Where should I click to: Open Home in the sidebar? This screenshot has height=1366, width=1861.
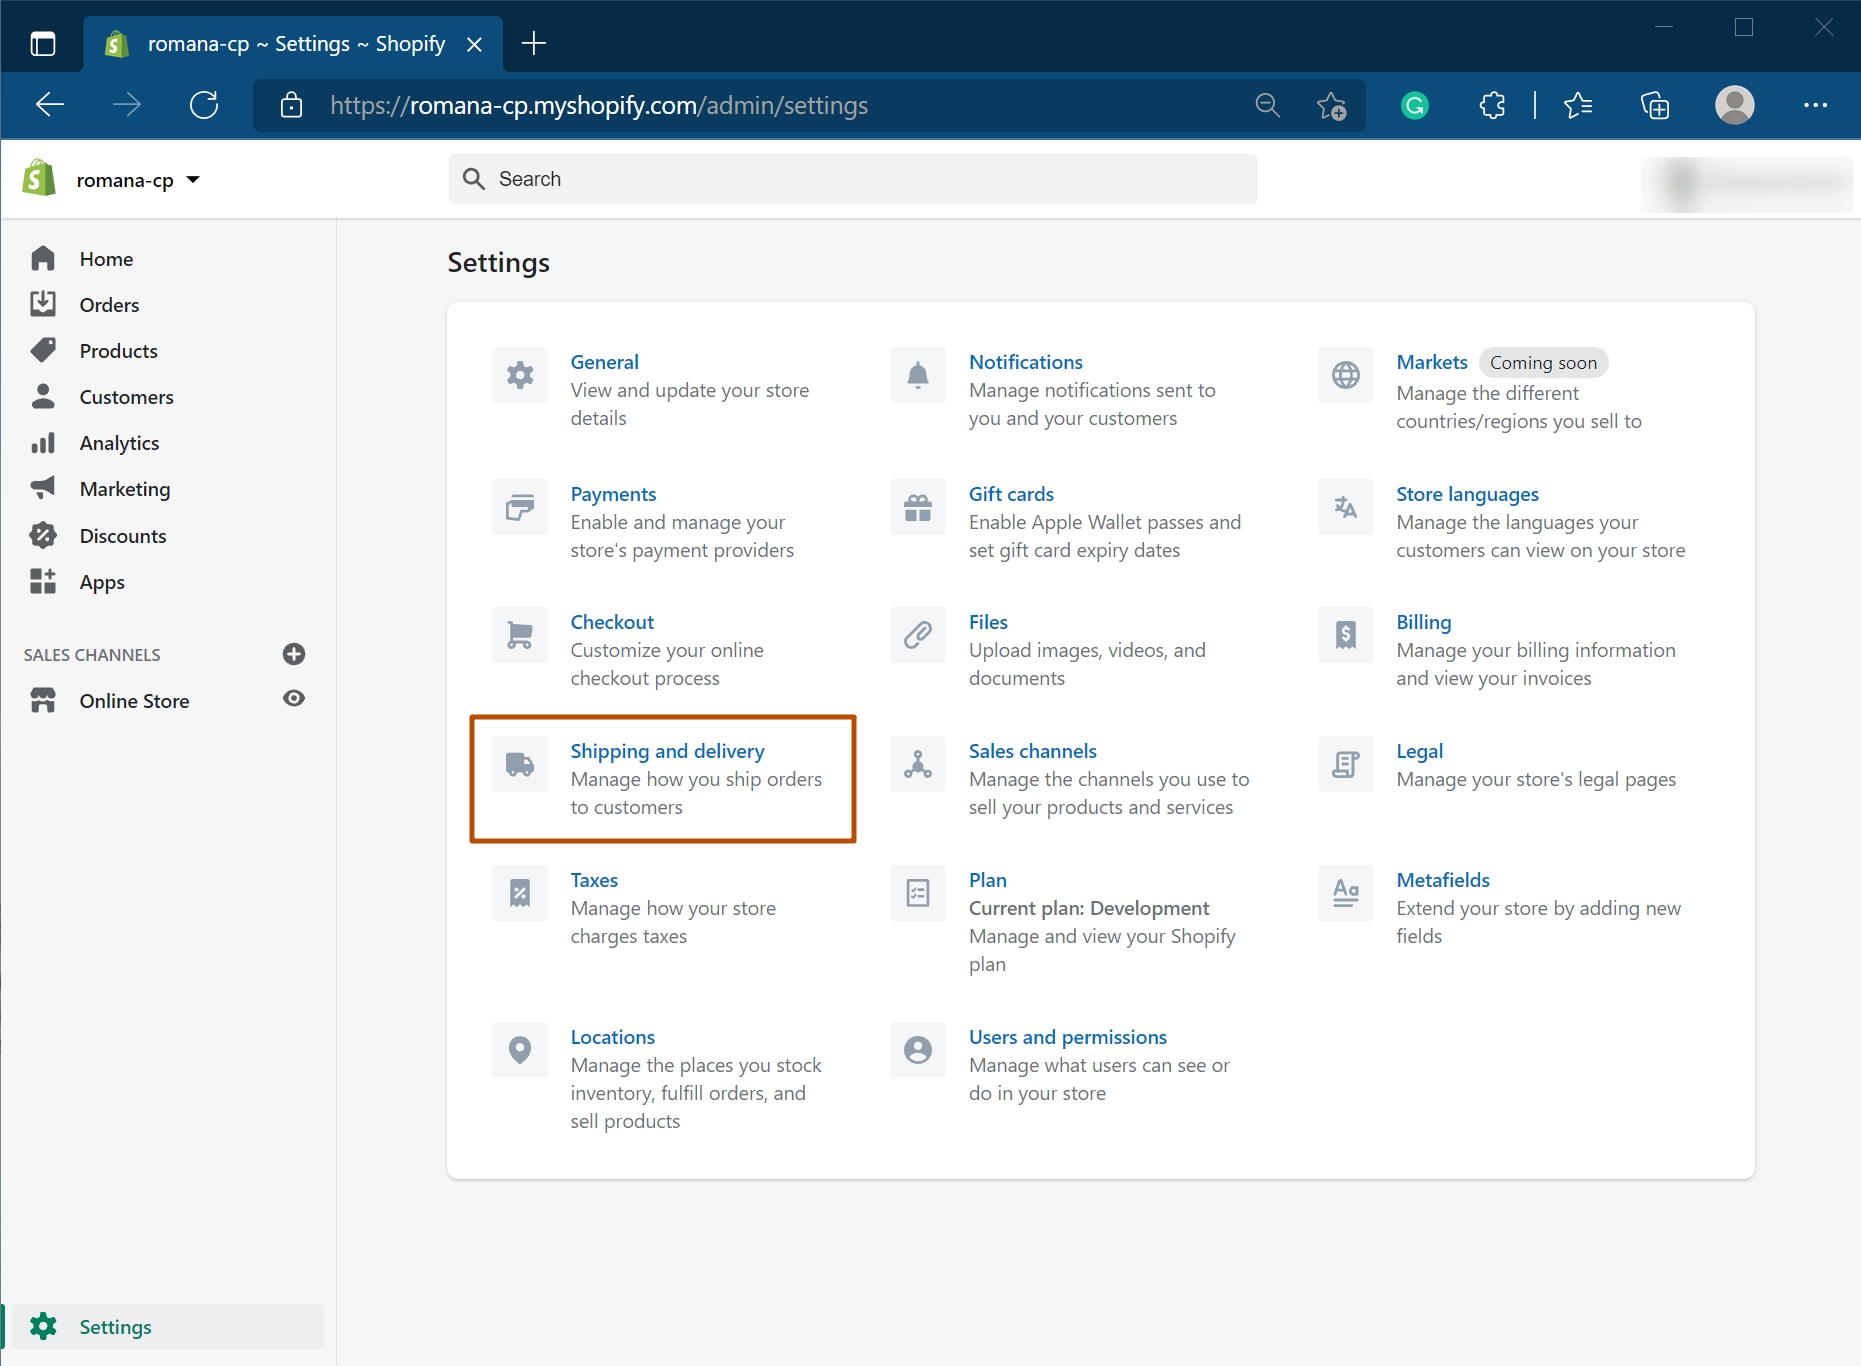pyautogui.click(x=106, y=259)
